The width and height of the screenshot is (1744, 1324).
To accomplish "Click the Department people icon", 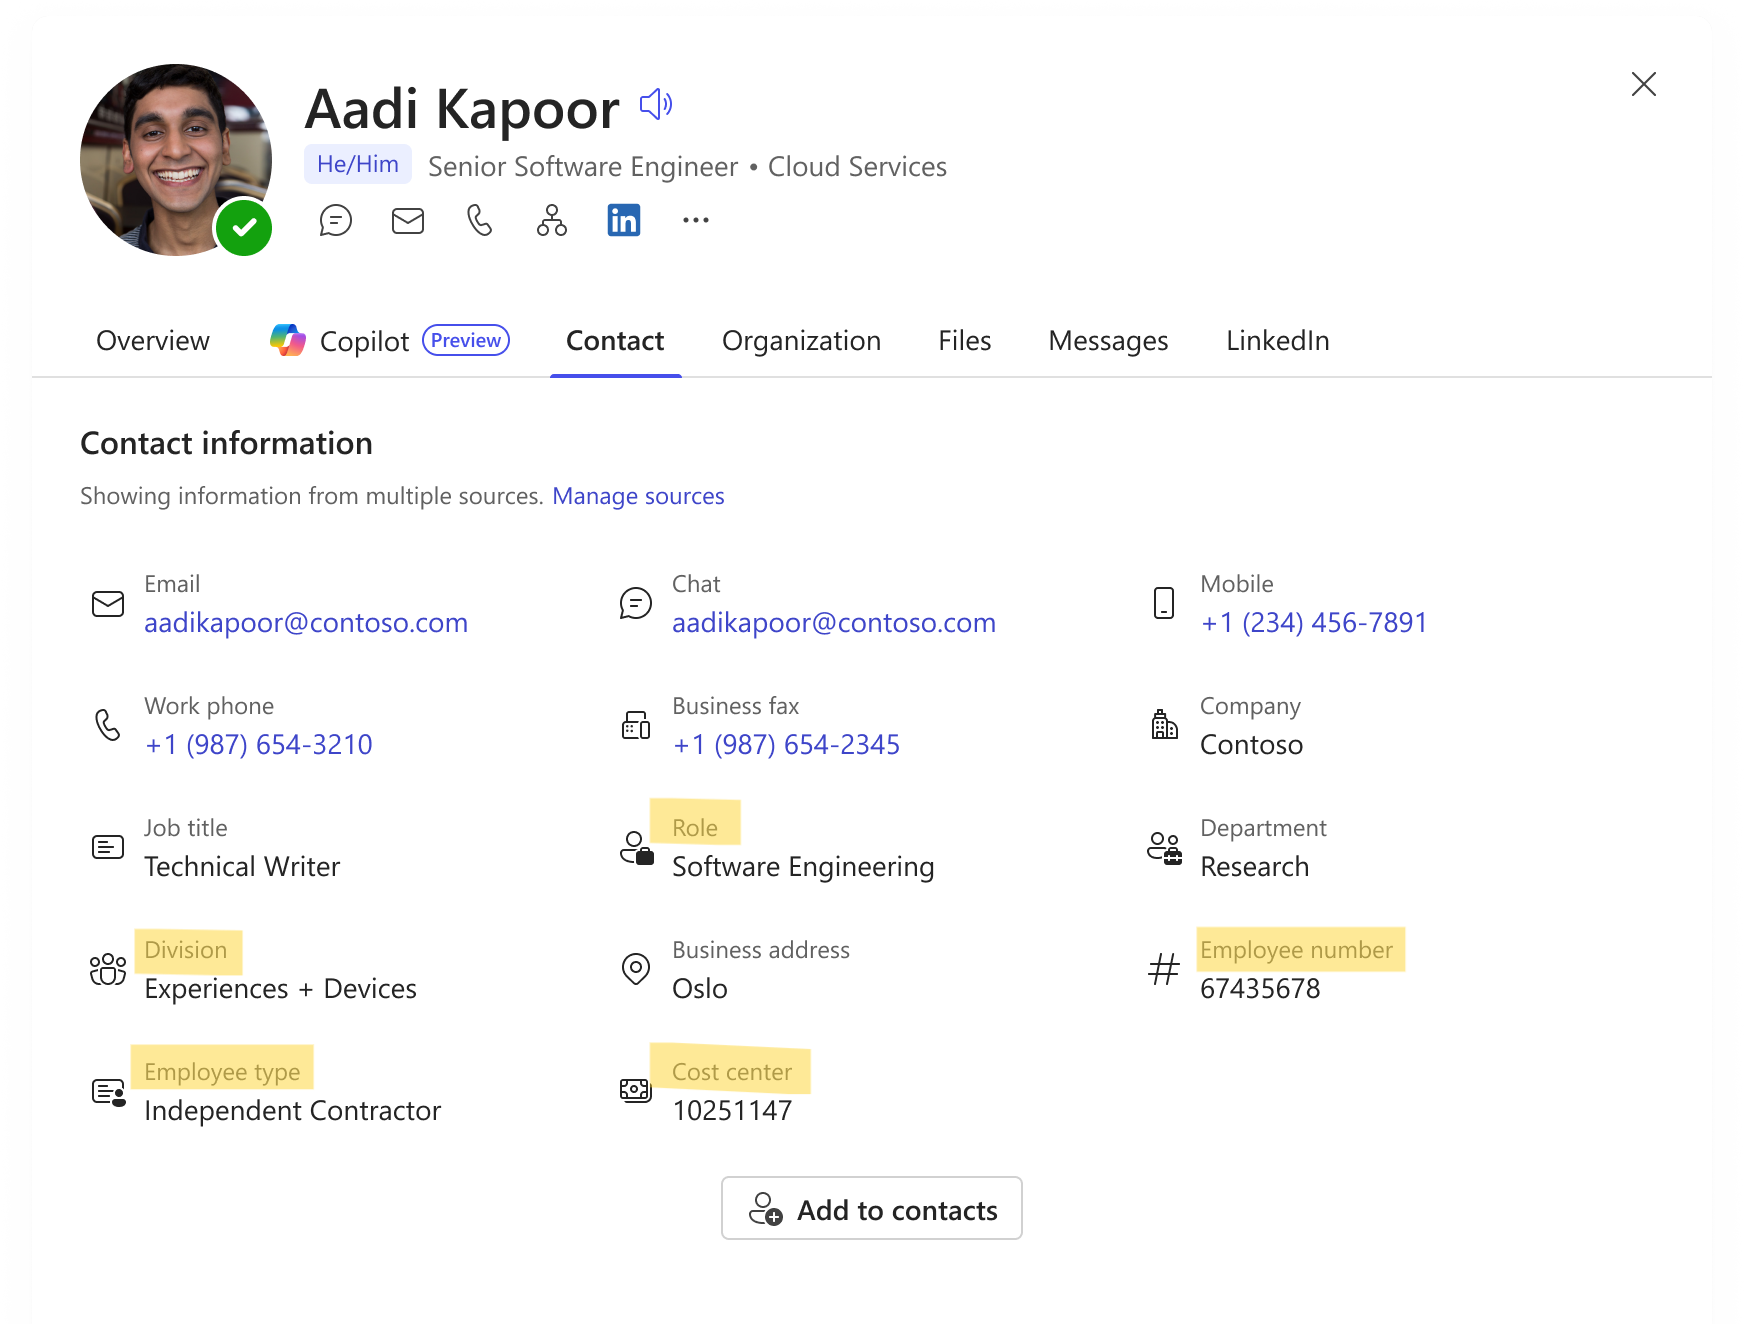I will 1164,848.
